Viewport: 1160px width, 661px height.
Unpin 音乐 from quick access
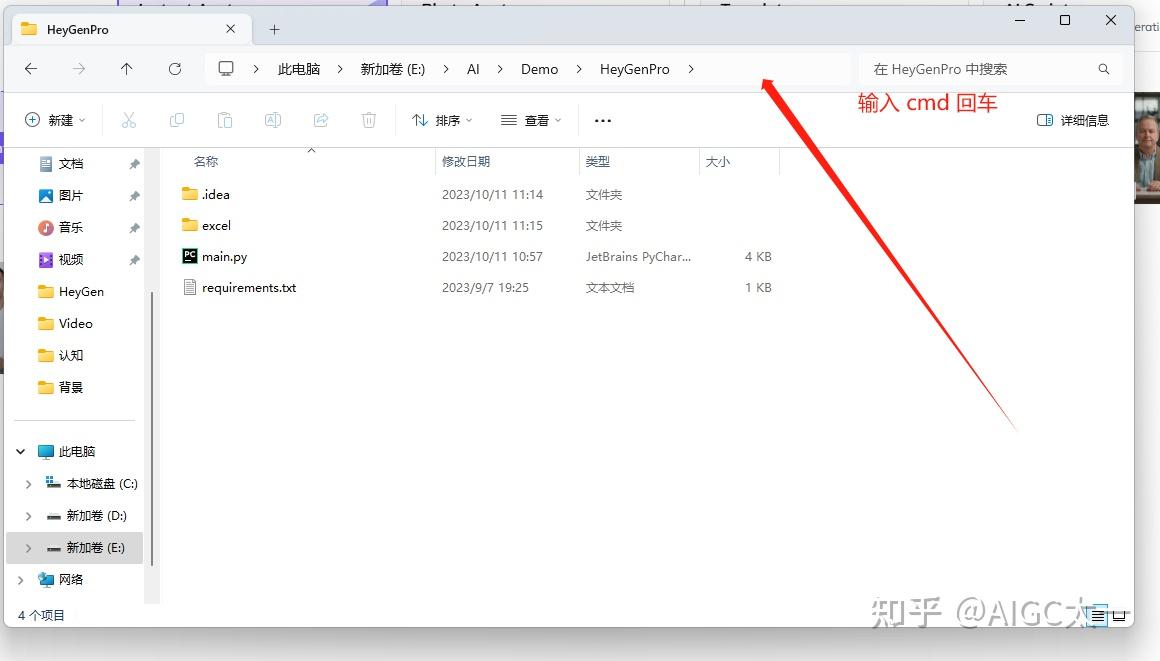(134, 228)
